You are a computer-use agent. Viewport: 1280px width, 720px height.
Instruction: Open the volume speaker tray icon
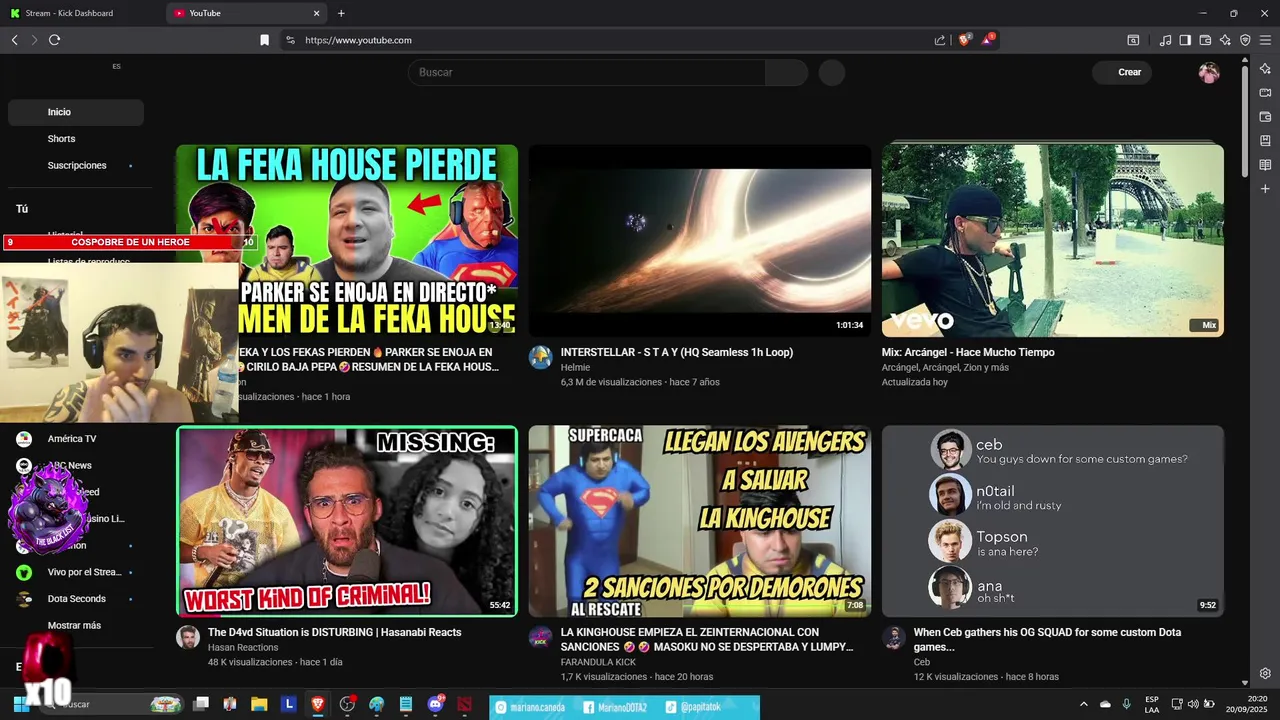[x=1193, y=704]
